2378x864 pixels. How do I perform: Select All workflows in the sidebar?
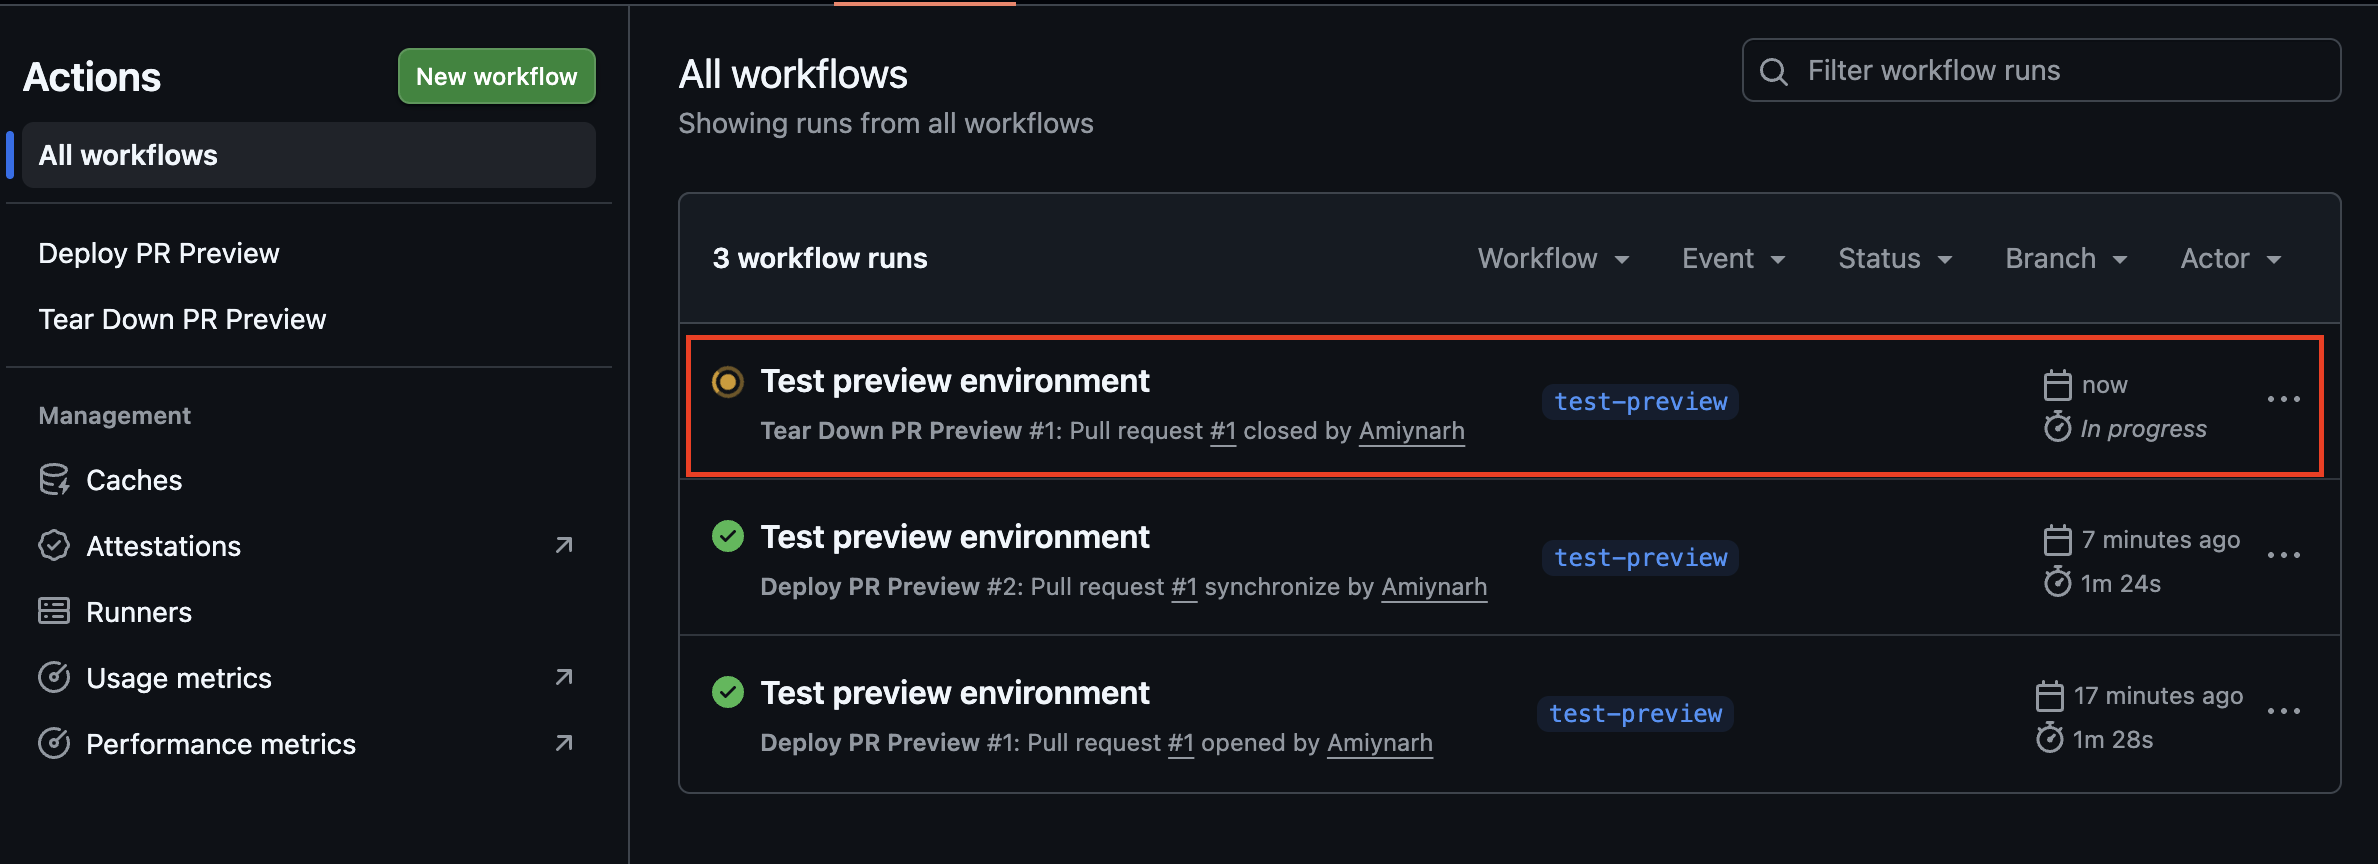309,155
